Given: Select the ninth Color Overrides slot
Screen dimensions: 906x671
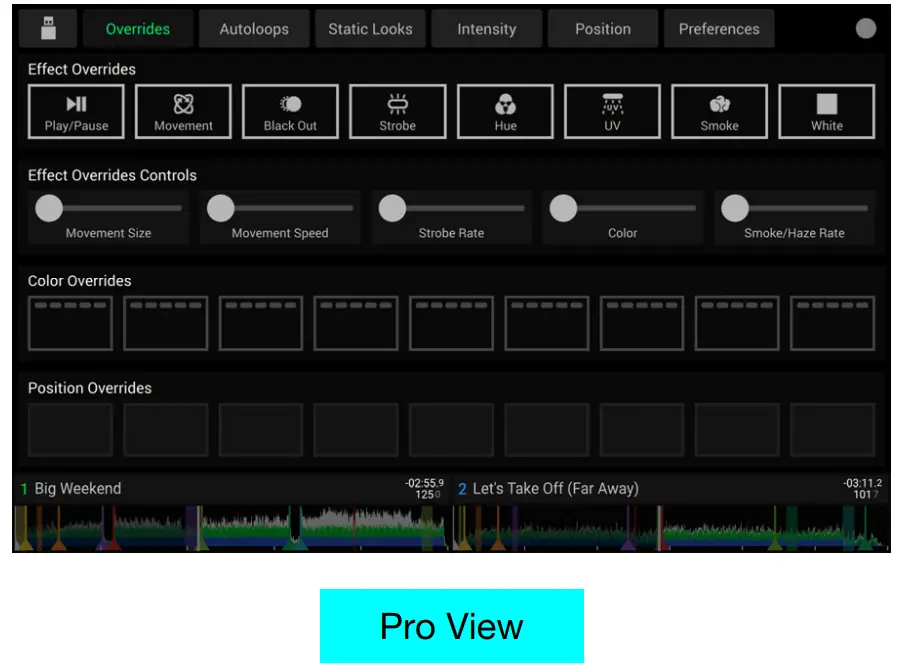Looking at the screenshot, I should click(832, 324).
